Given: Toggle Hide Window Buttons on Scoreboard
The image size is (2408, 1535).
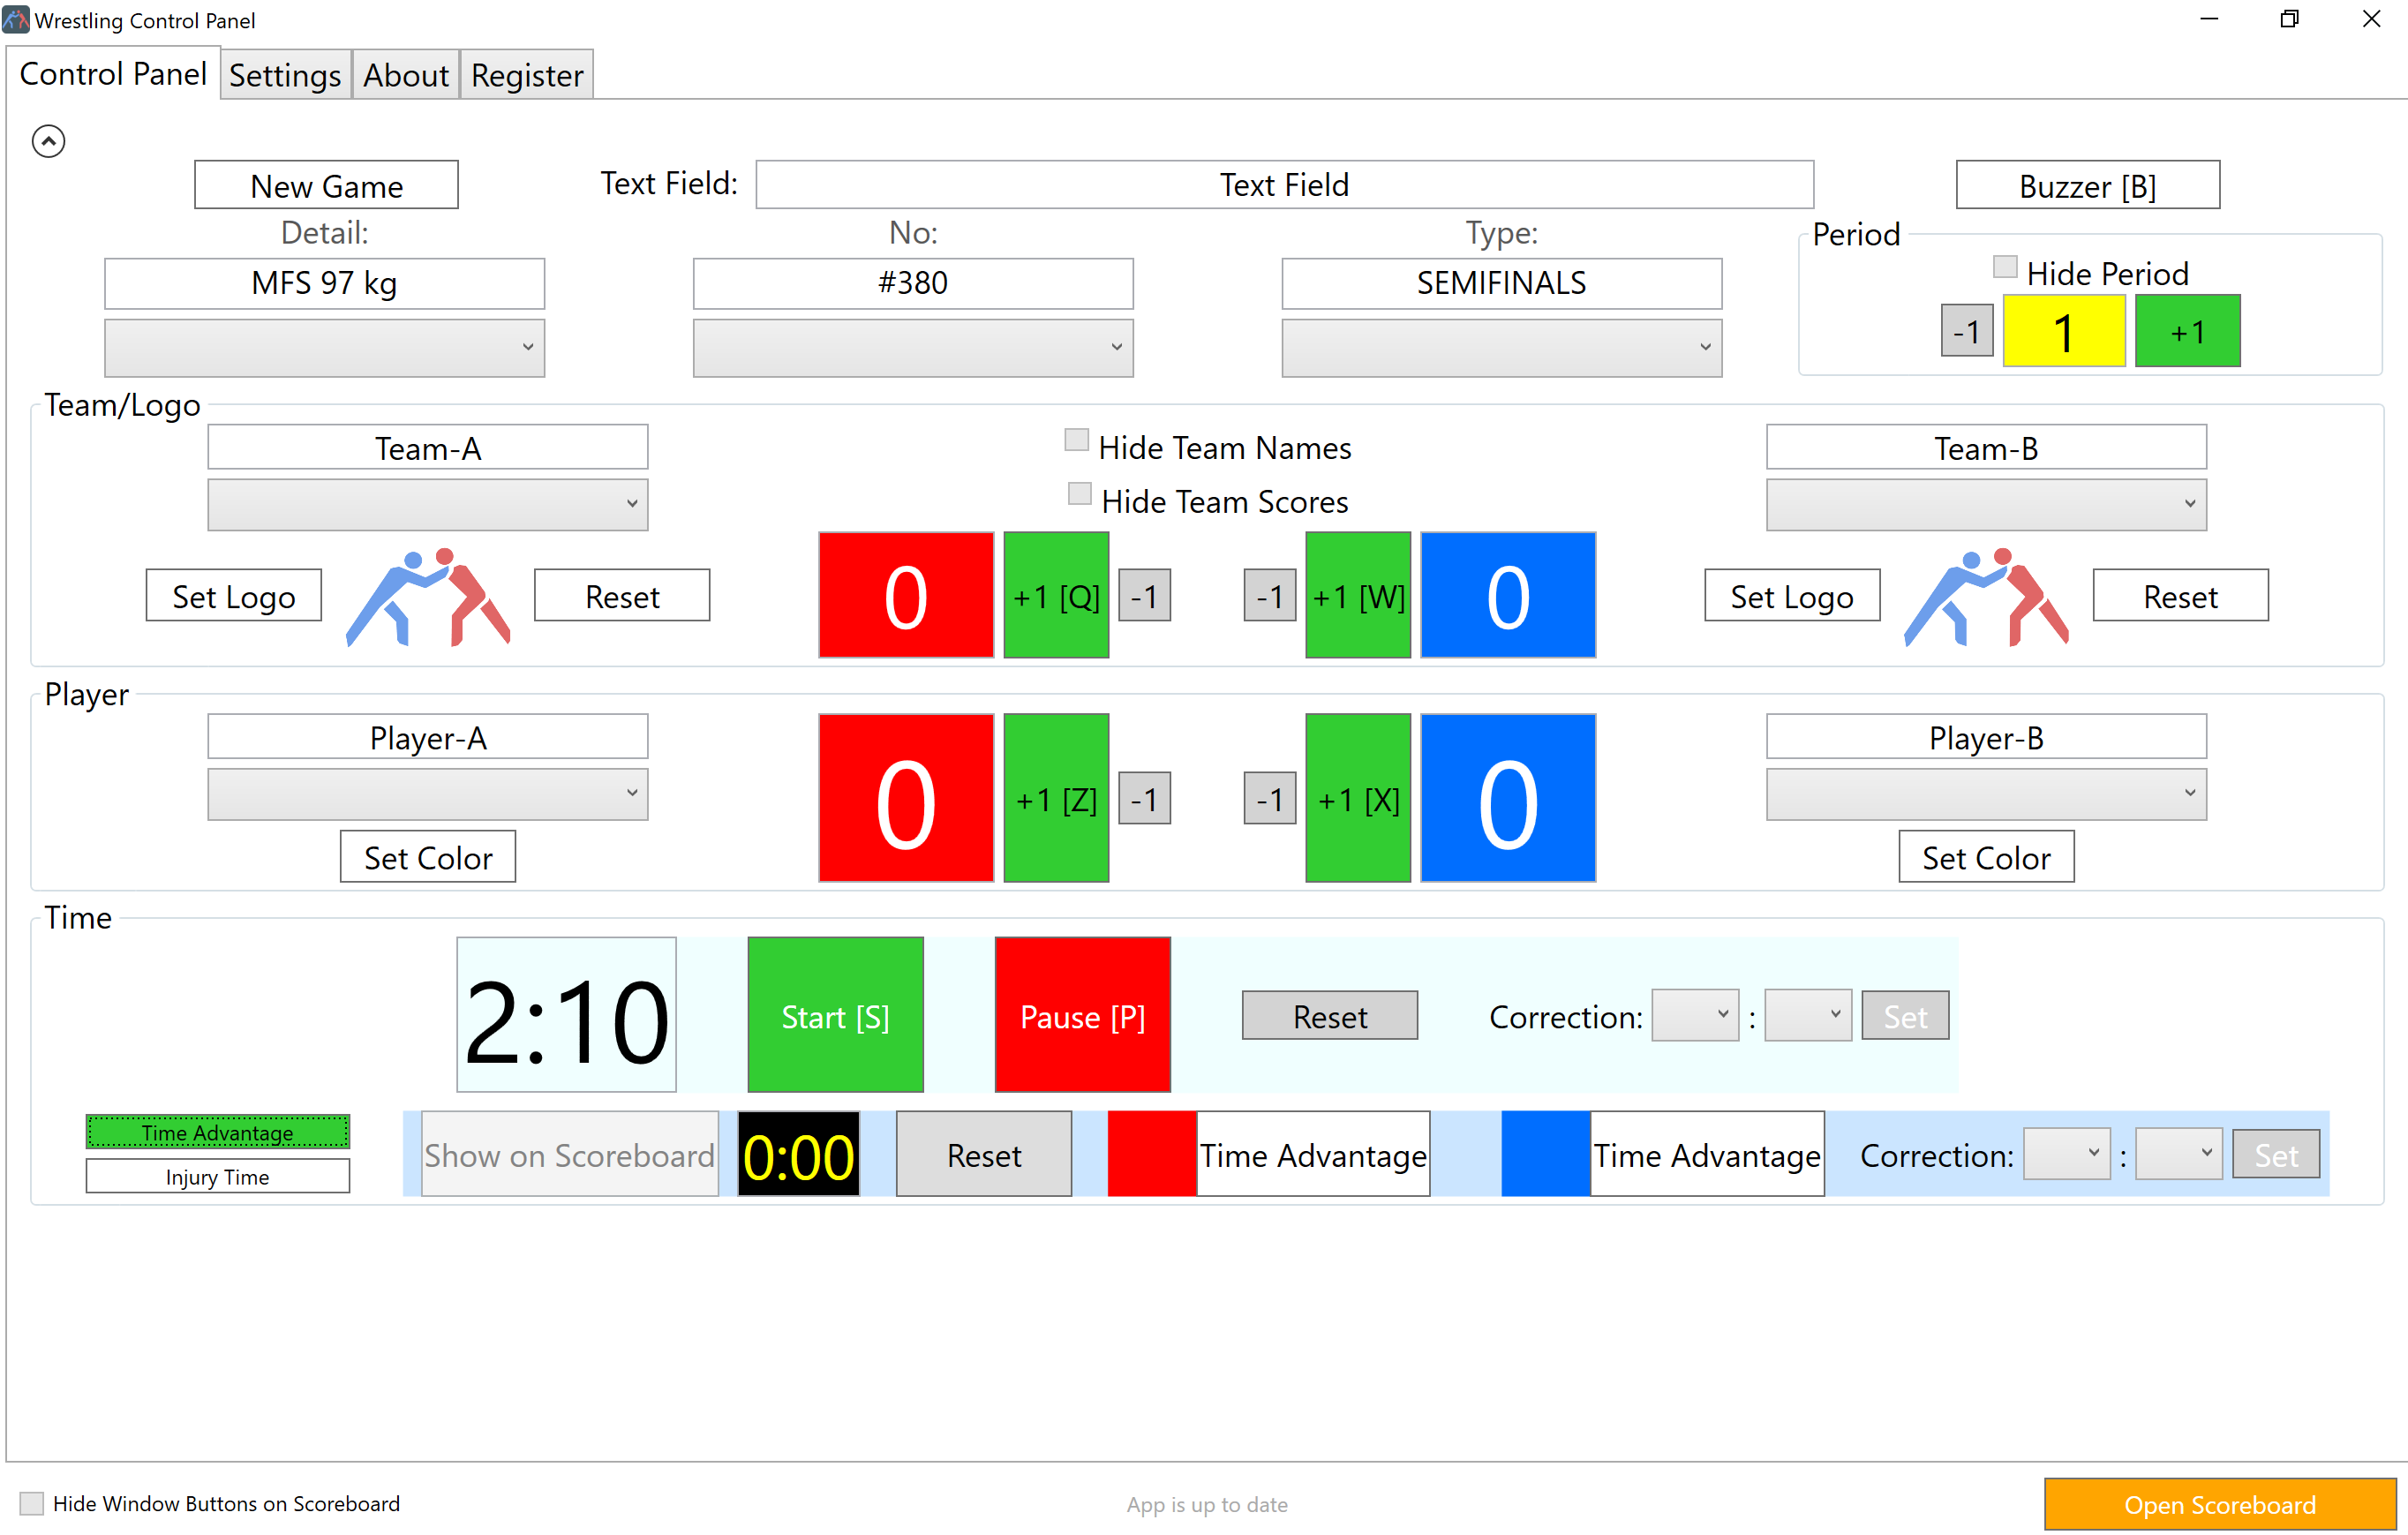Looking at the screenshot, I should point(32,1503).
